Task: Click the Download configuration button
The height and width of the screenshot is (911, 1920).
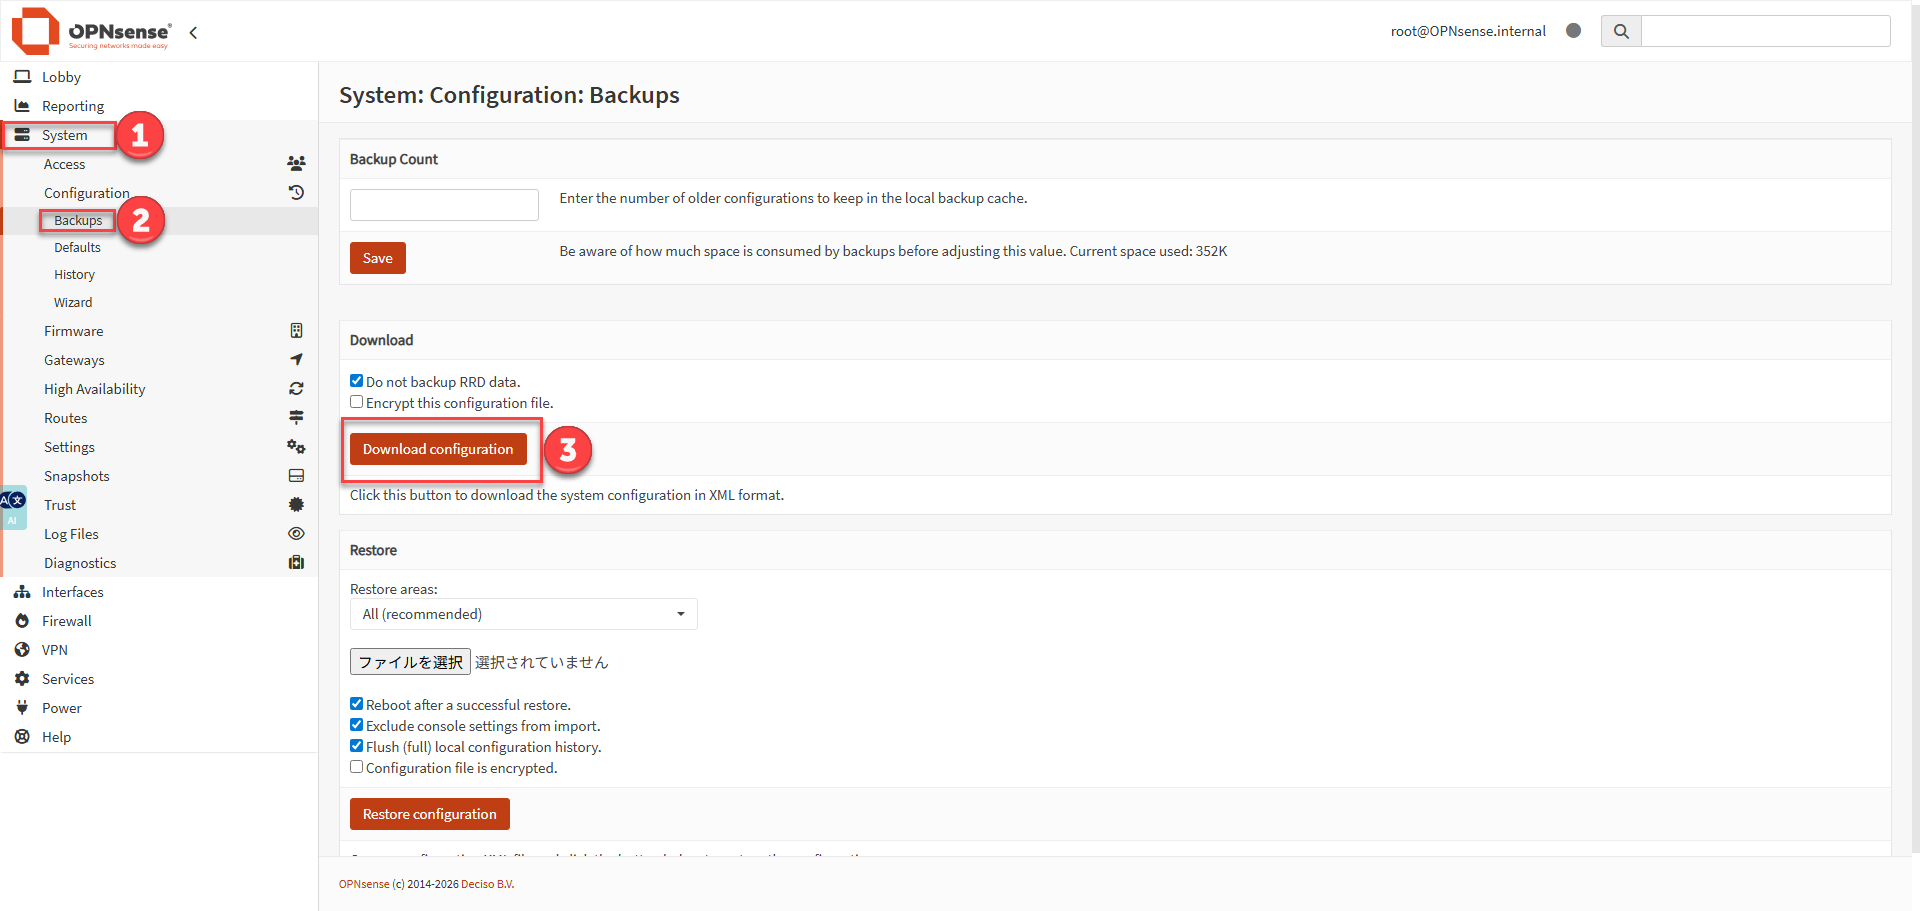Action: tap(438, 449)
